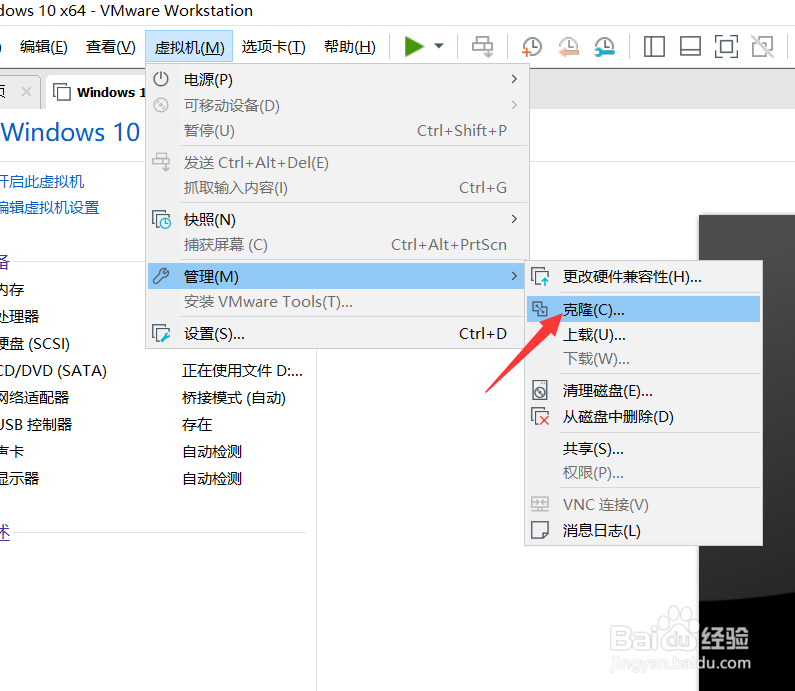Open the power options dropdown arrow
795x691 pixels.
pos(439,46)
